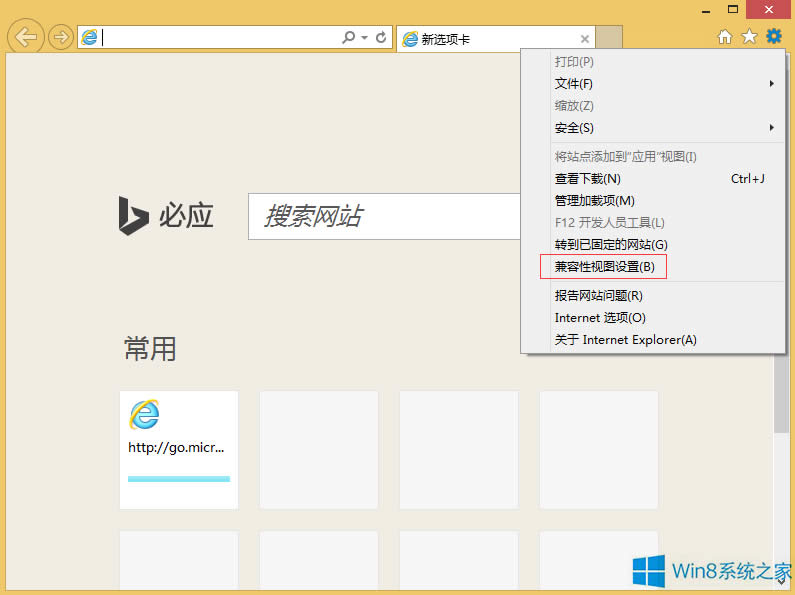
Task: Click 关于 Internet Explorer(A)
Action: point(625,340)
